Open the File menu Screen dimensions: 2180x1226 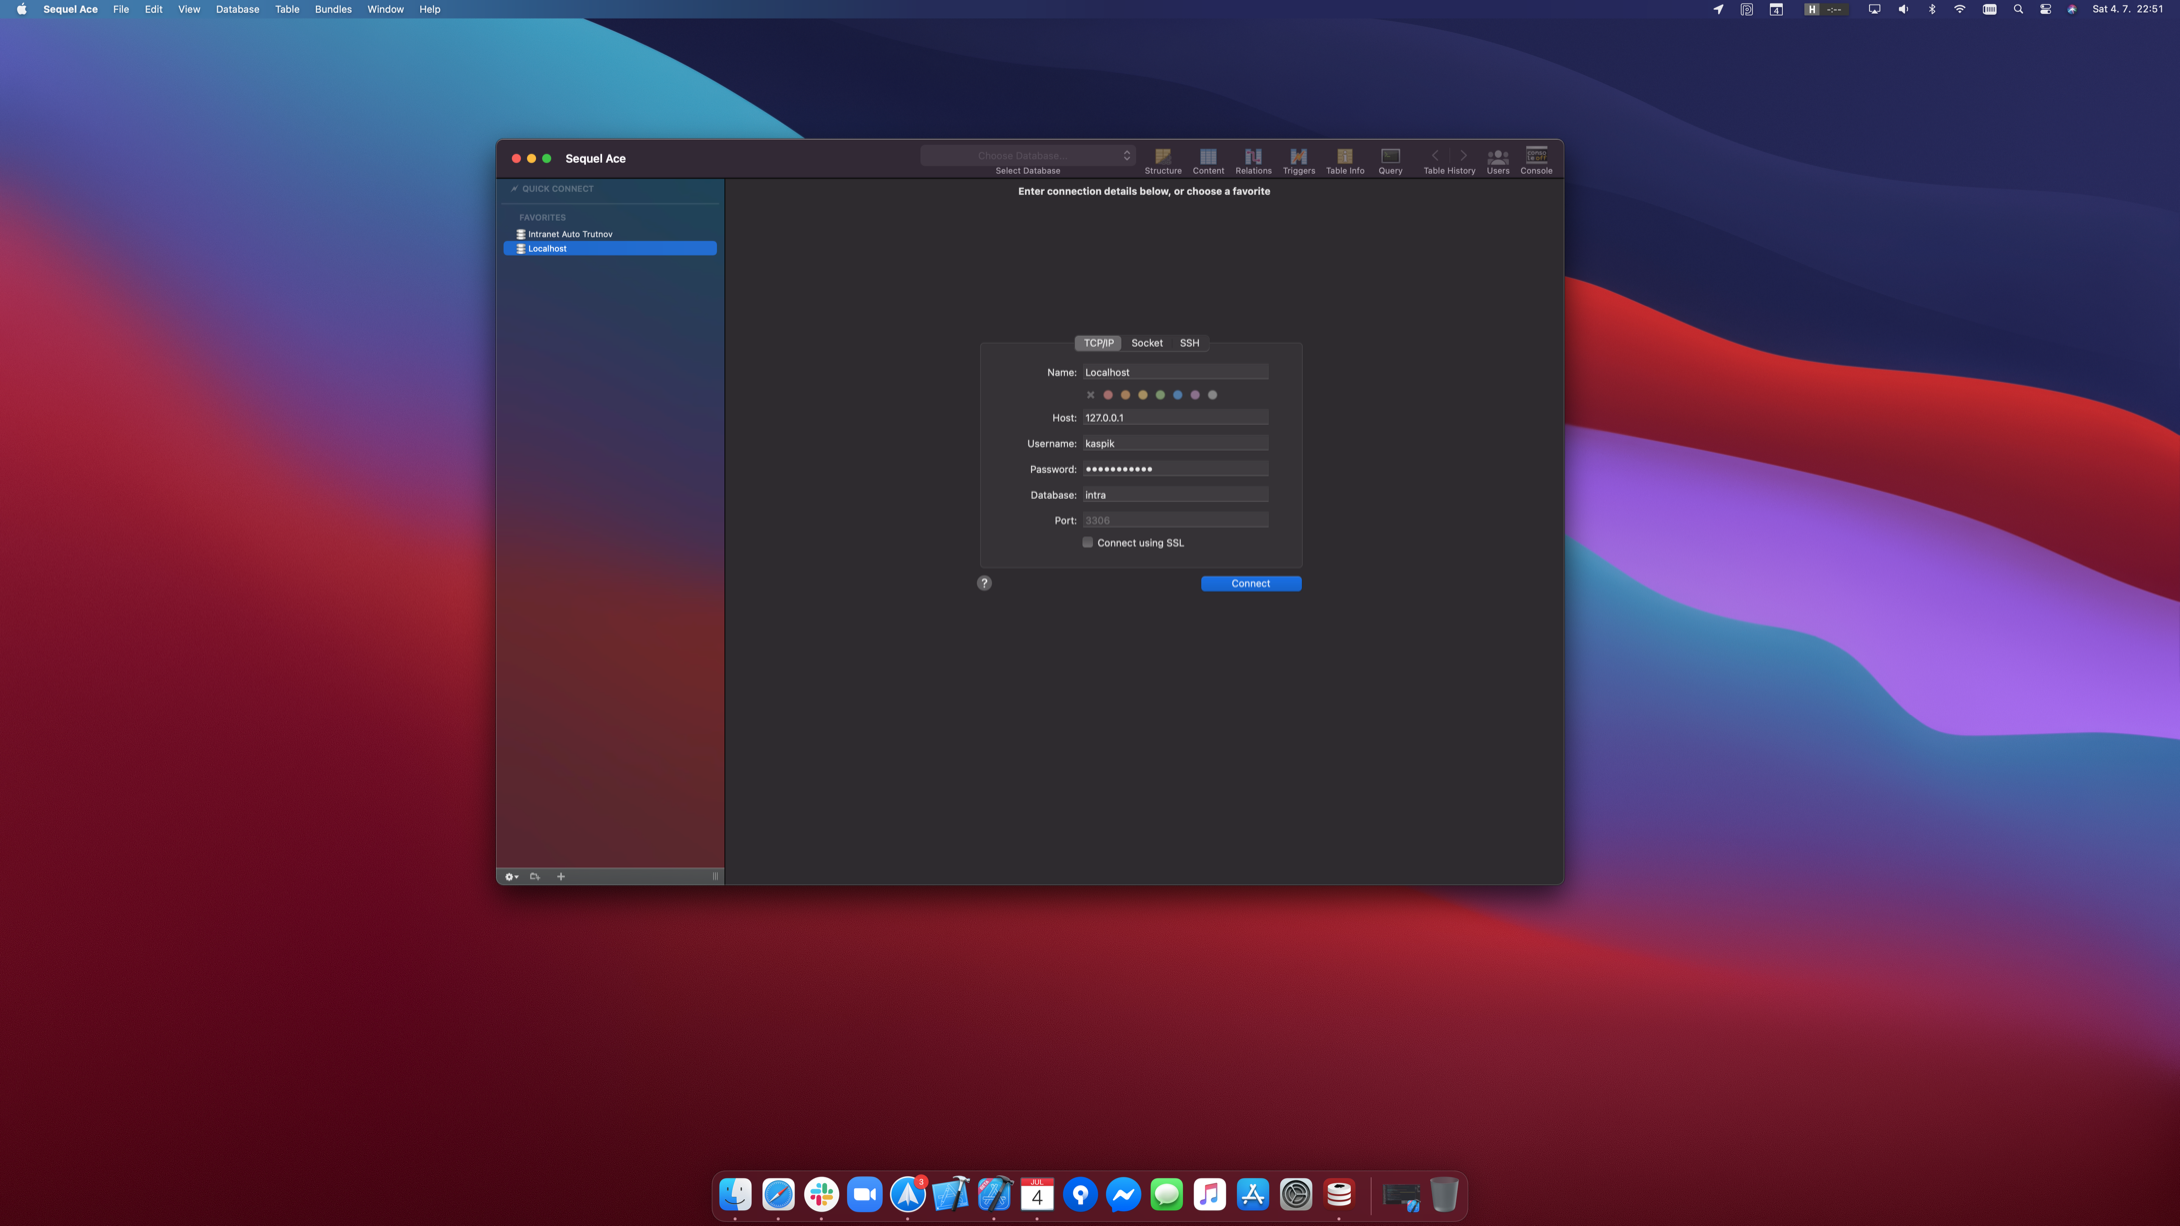(121, 9)
